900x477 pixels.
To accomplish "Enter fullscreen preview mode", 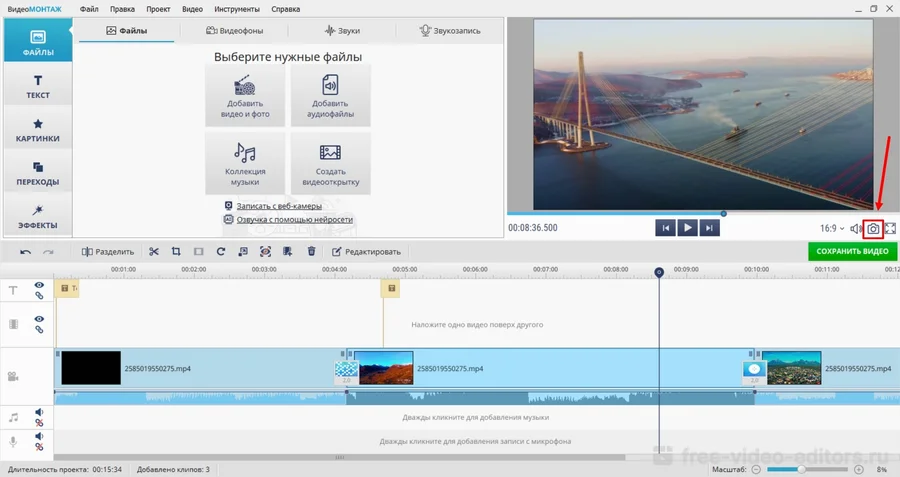I will (x=890, y=228).
